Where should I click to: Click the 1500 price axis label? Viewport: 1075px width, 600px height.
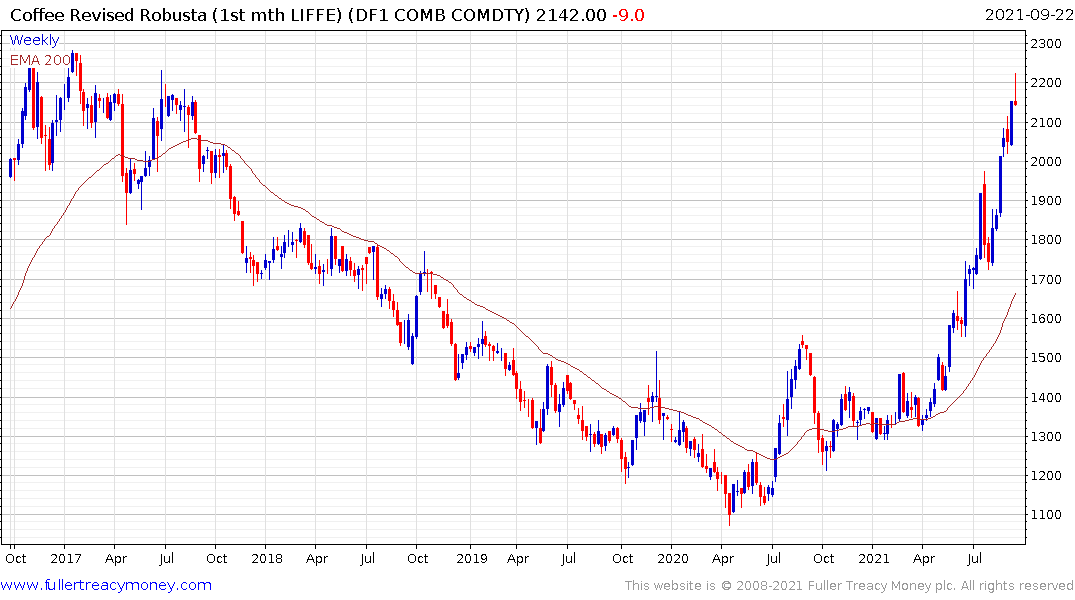tap(1046, 358)
